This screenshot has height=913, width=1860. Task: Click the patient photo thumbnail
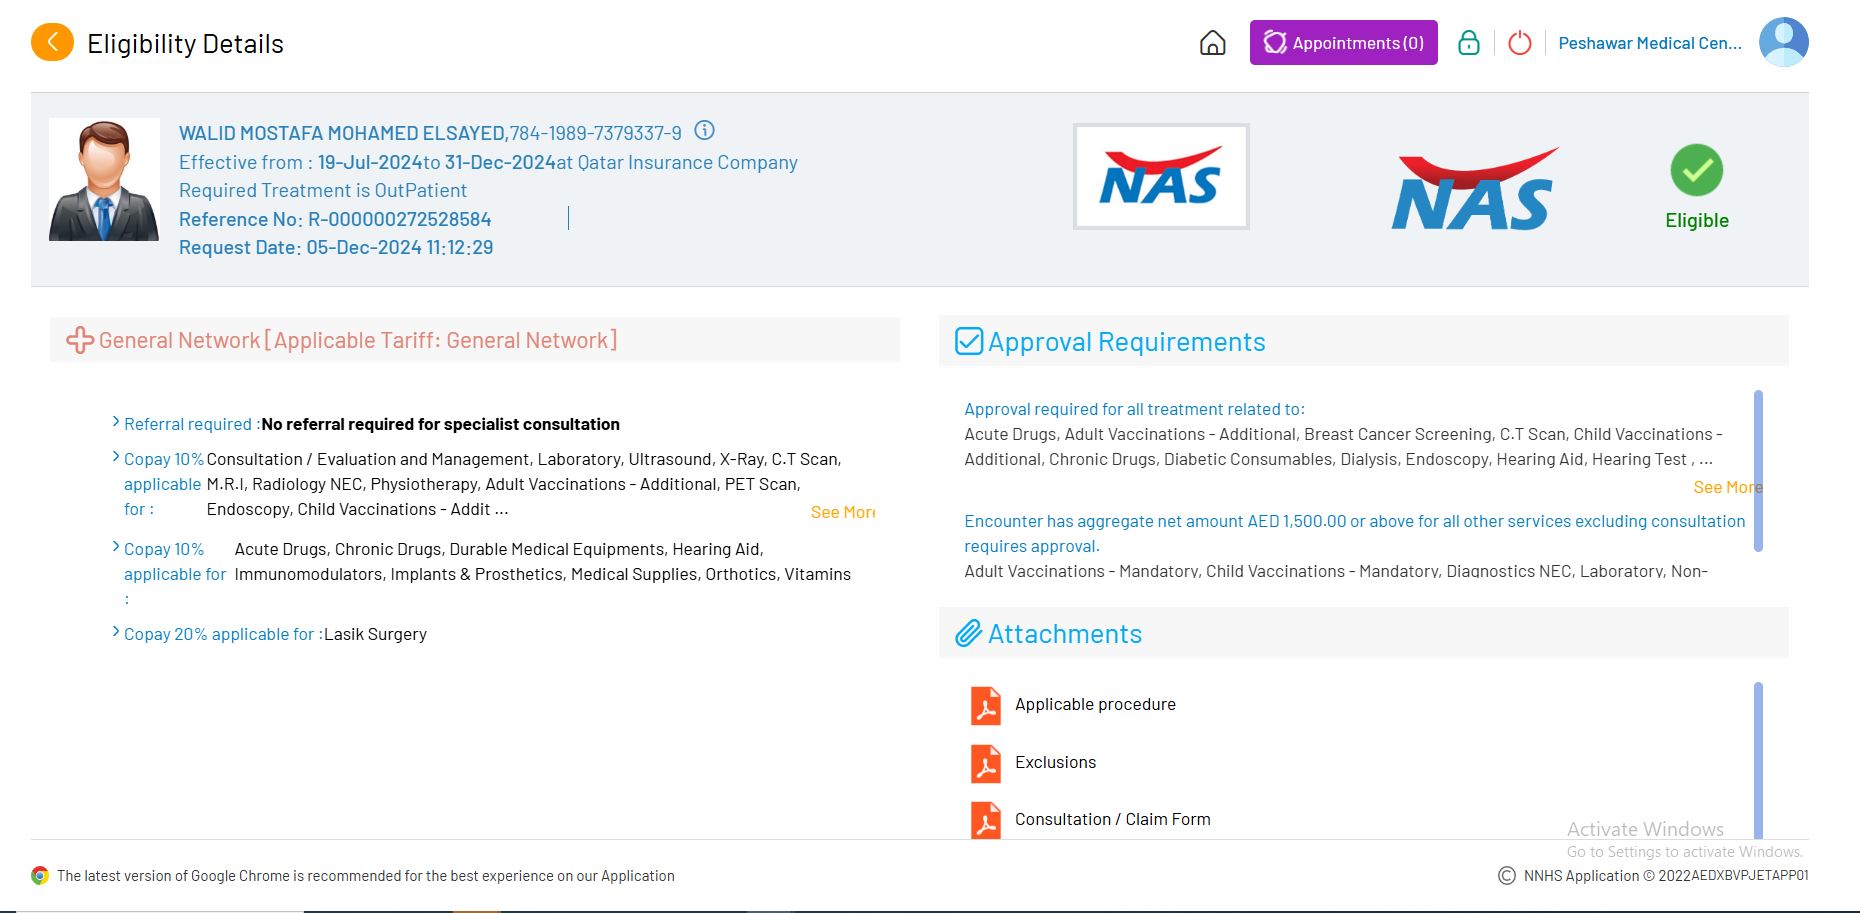click(104, 180)
